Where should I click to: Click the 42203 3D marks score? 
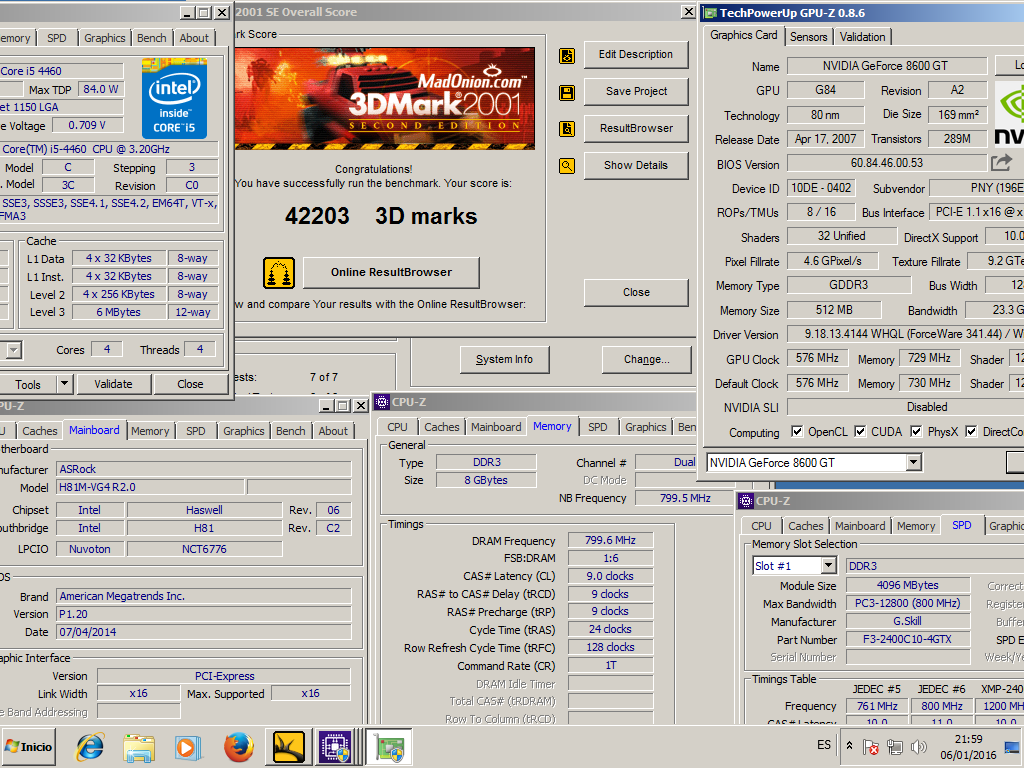[381, 216]
